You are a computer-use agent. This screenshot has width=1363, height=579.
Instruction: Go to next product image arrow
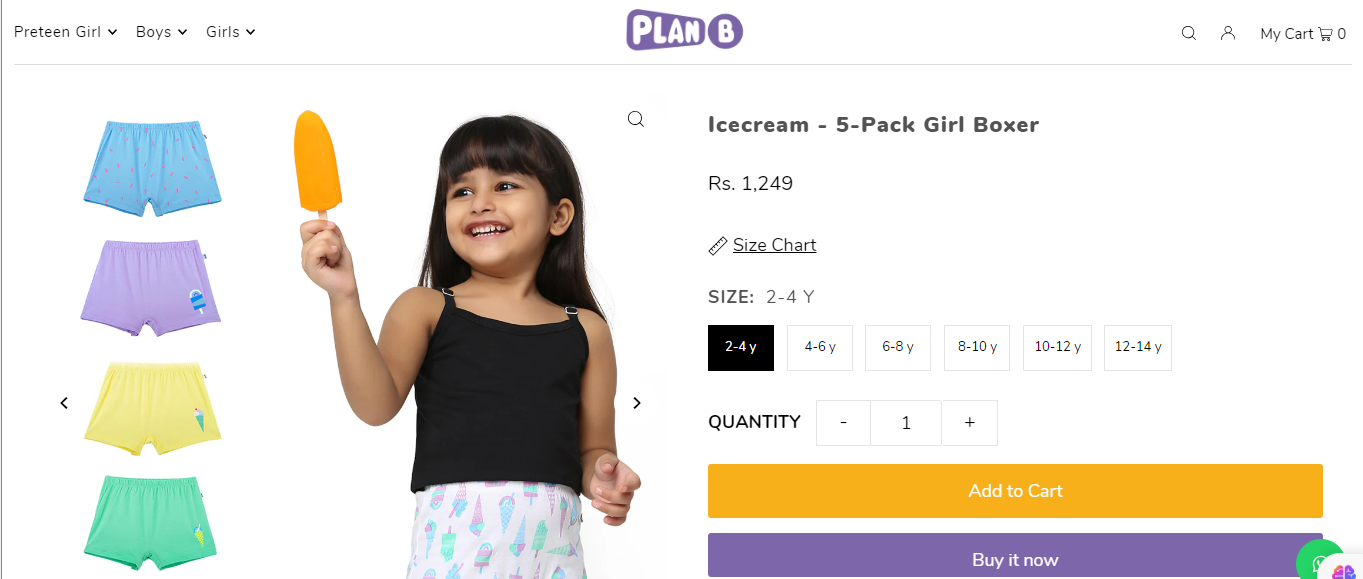[x=637, y=403]
